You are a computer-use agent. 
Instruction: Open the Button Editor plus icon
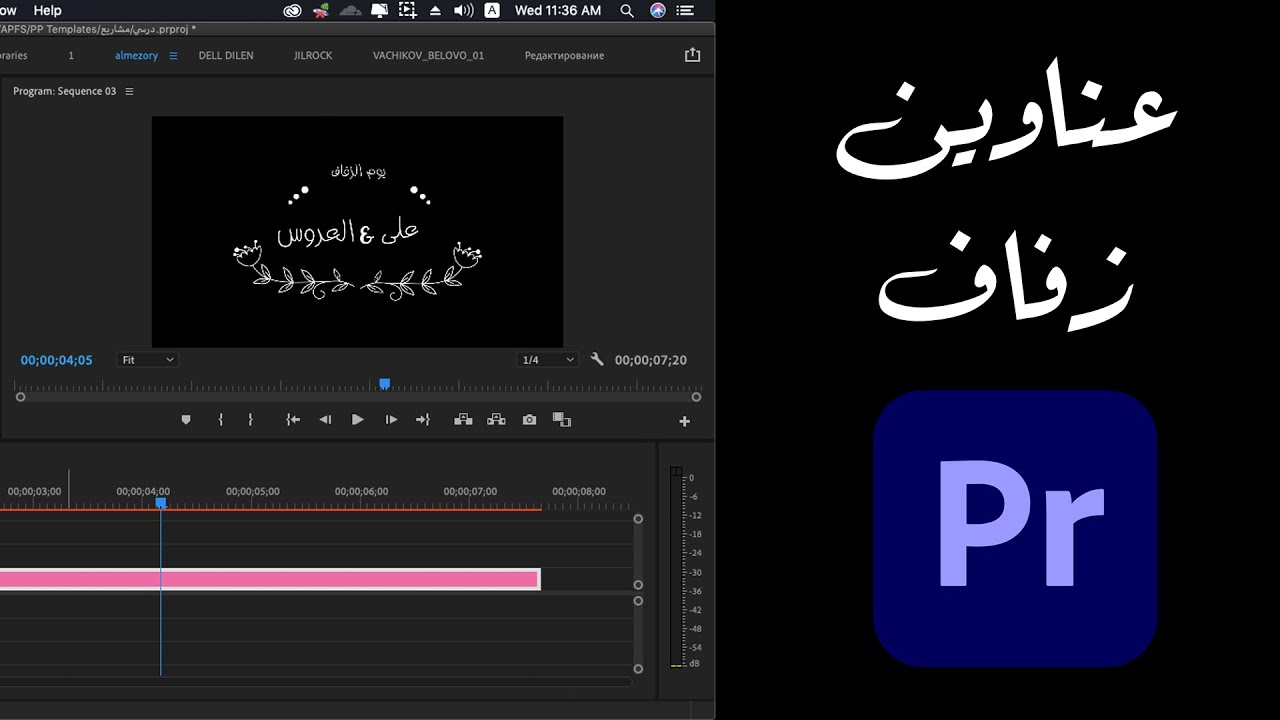coord(685,421)
